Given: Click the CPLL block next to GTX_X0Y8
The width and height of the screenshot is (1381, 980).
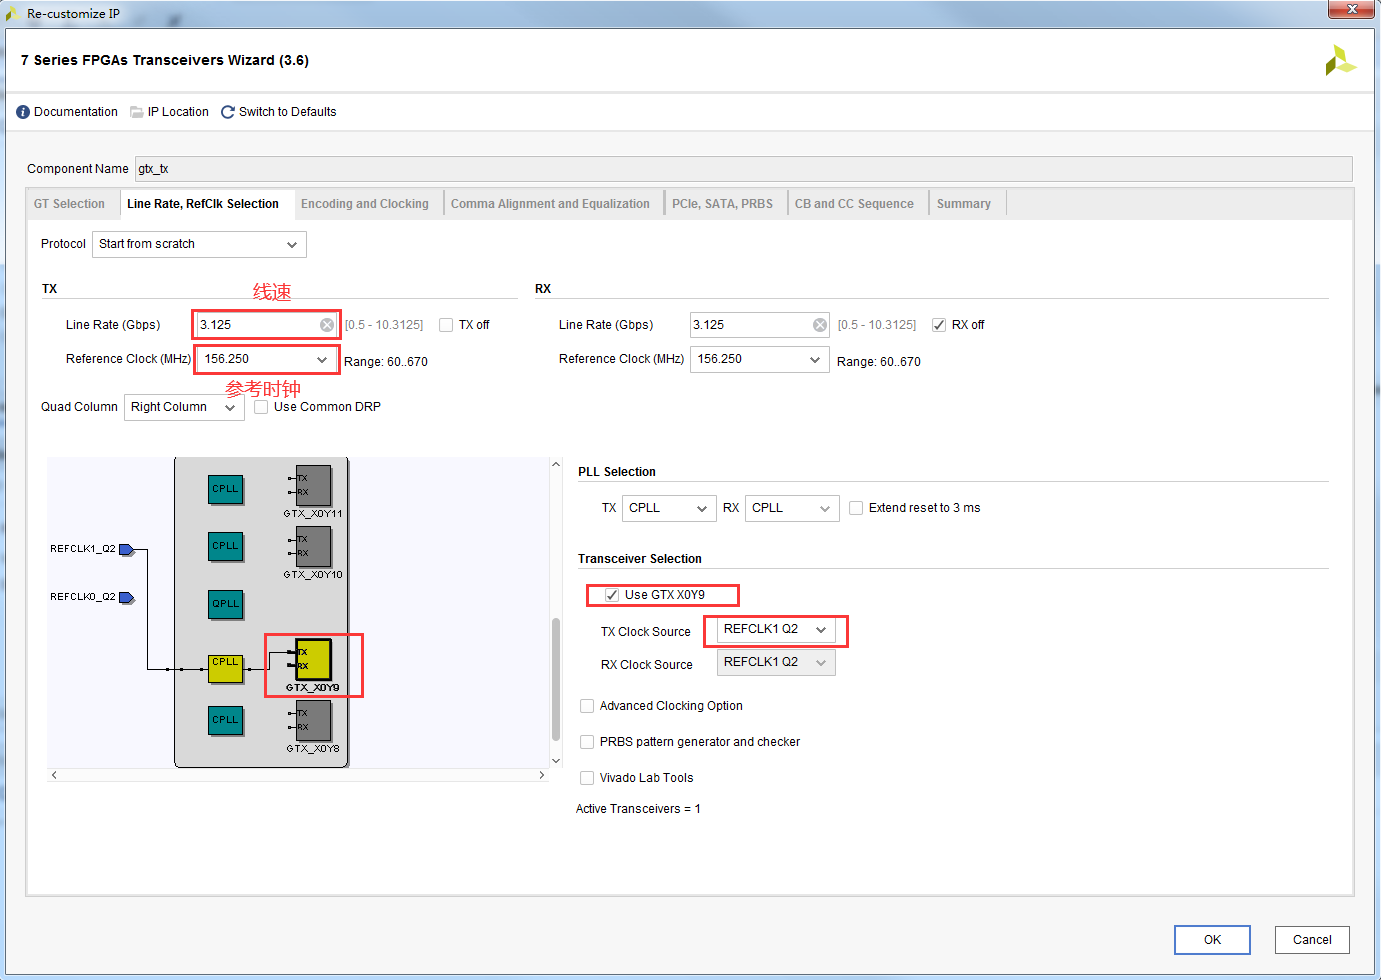Looking at the screenshot, I should (x=226, y=720).
